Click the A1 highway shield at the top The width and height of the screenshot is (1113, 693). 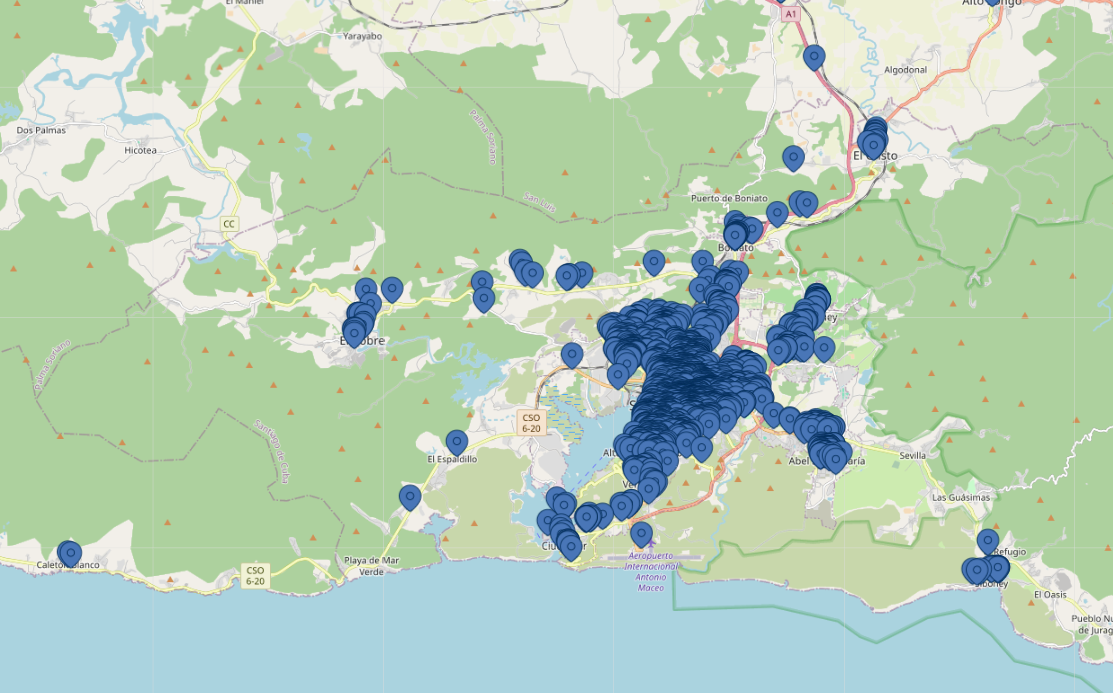791,15
